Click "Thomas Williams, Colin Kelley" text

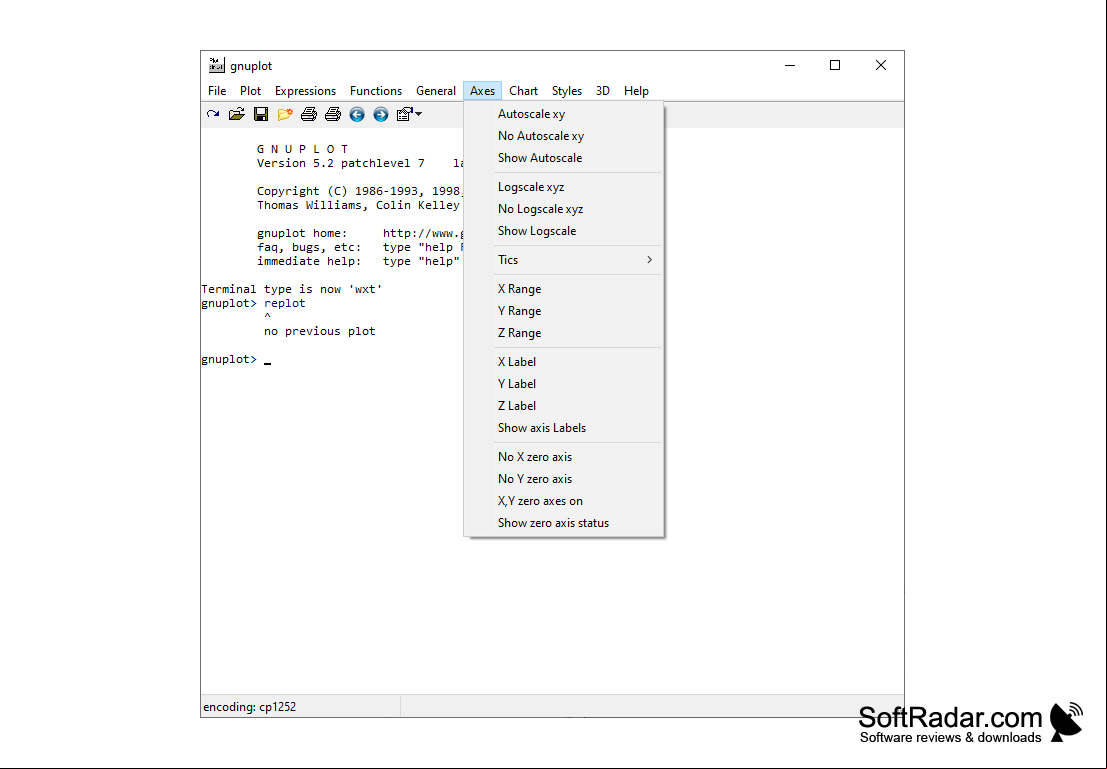pyautogui.click(x=359, y=205)
